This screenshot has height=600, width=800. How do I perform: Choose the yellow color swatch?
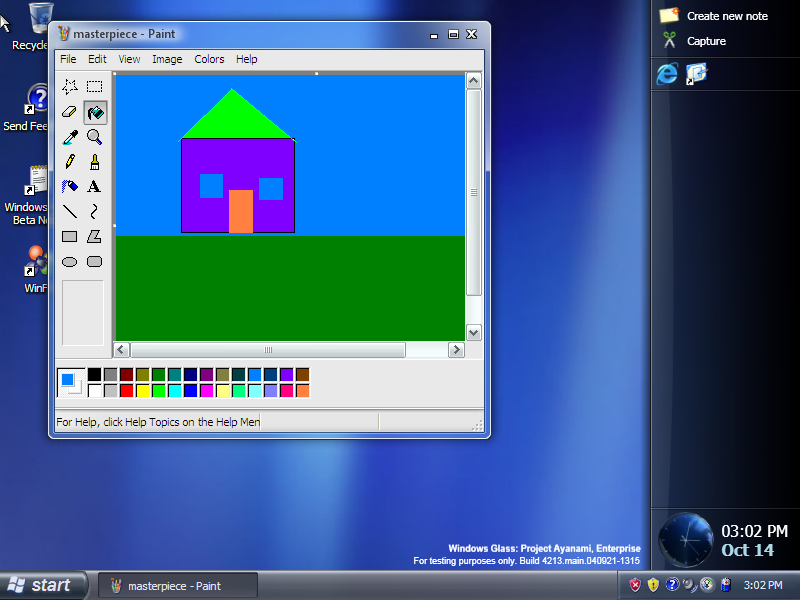[142, 391]
